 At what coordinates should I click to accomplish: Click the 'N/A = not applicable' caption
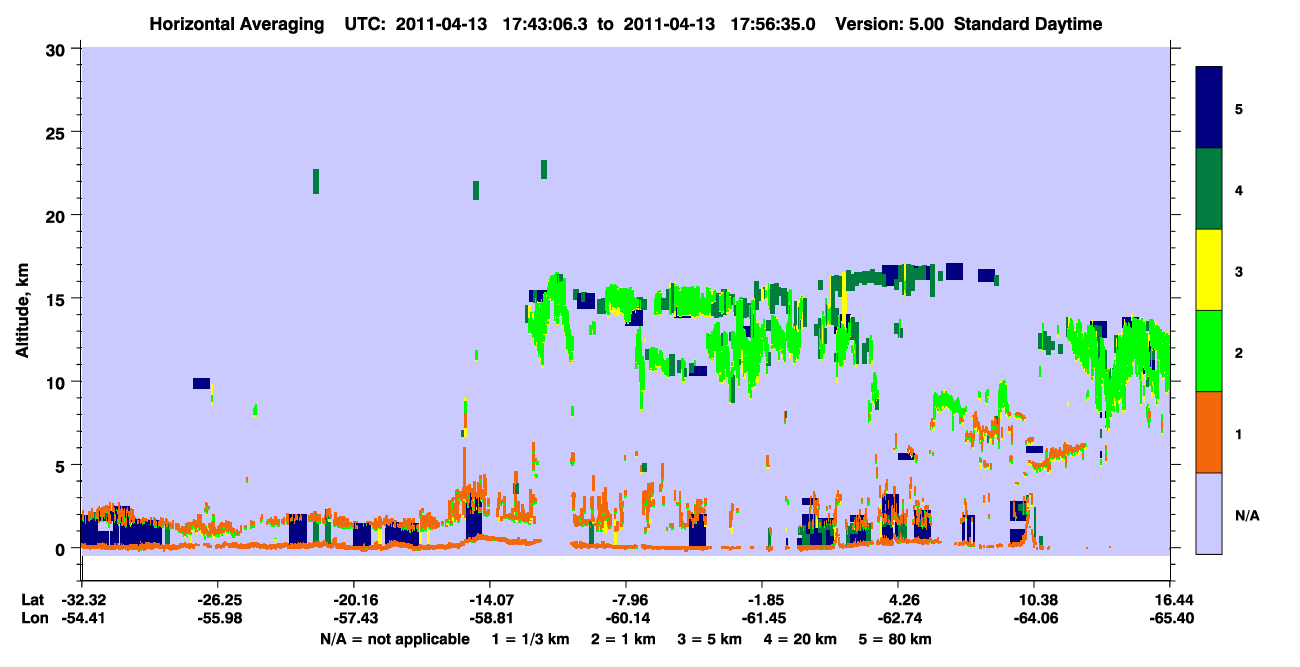394,639
